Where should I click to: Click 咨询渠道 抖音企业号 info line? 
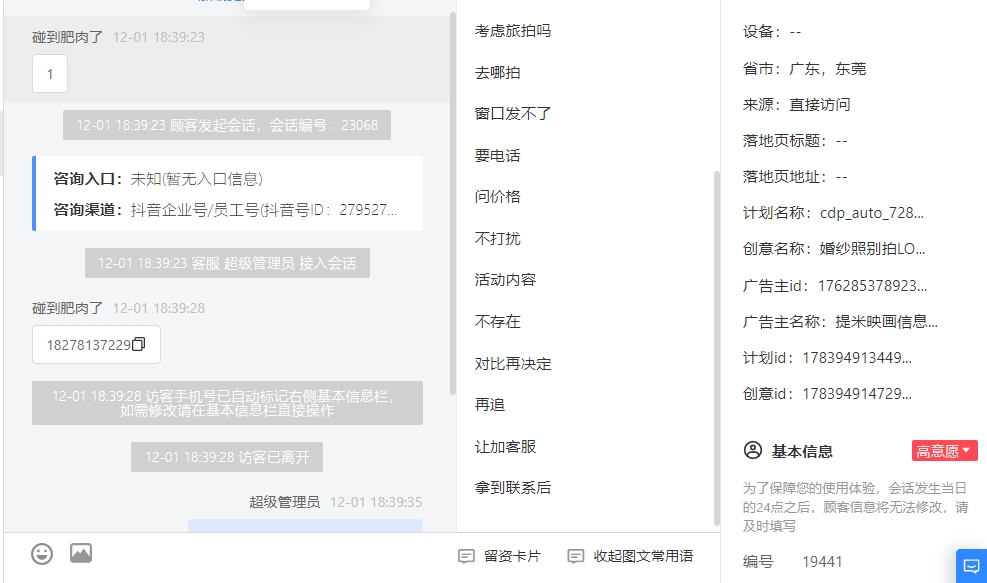(225, 210)
